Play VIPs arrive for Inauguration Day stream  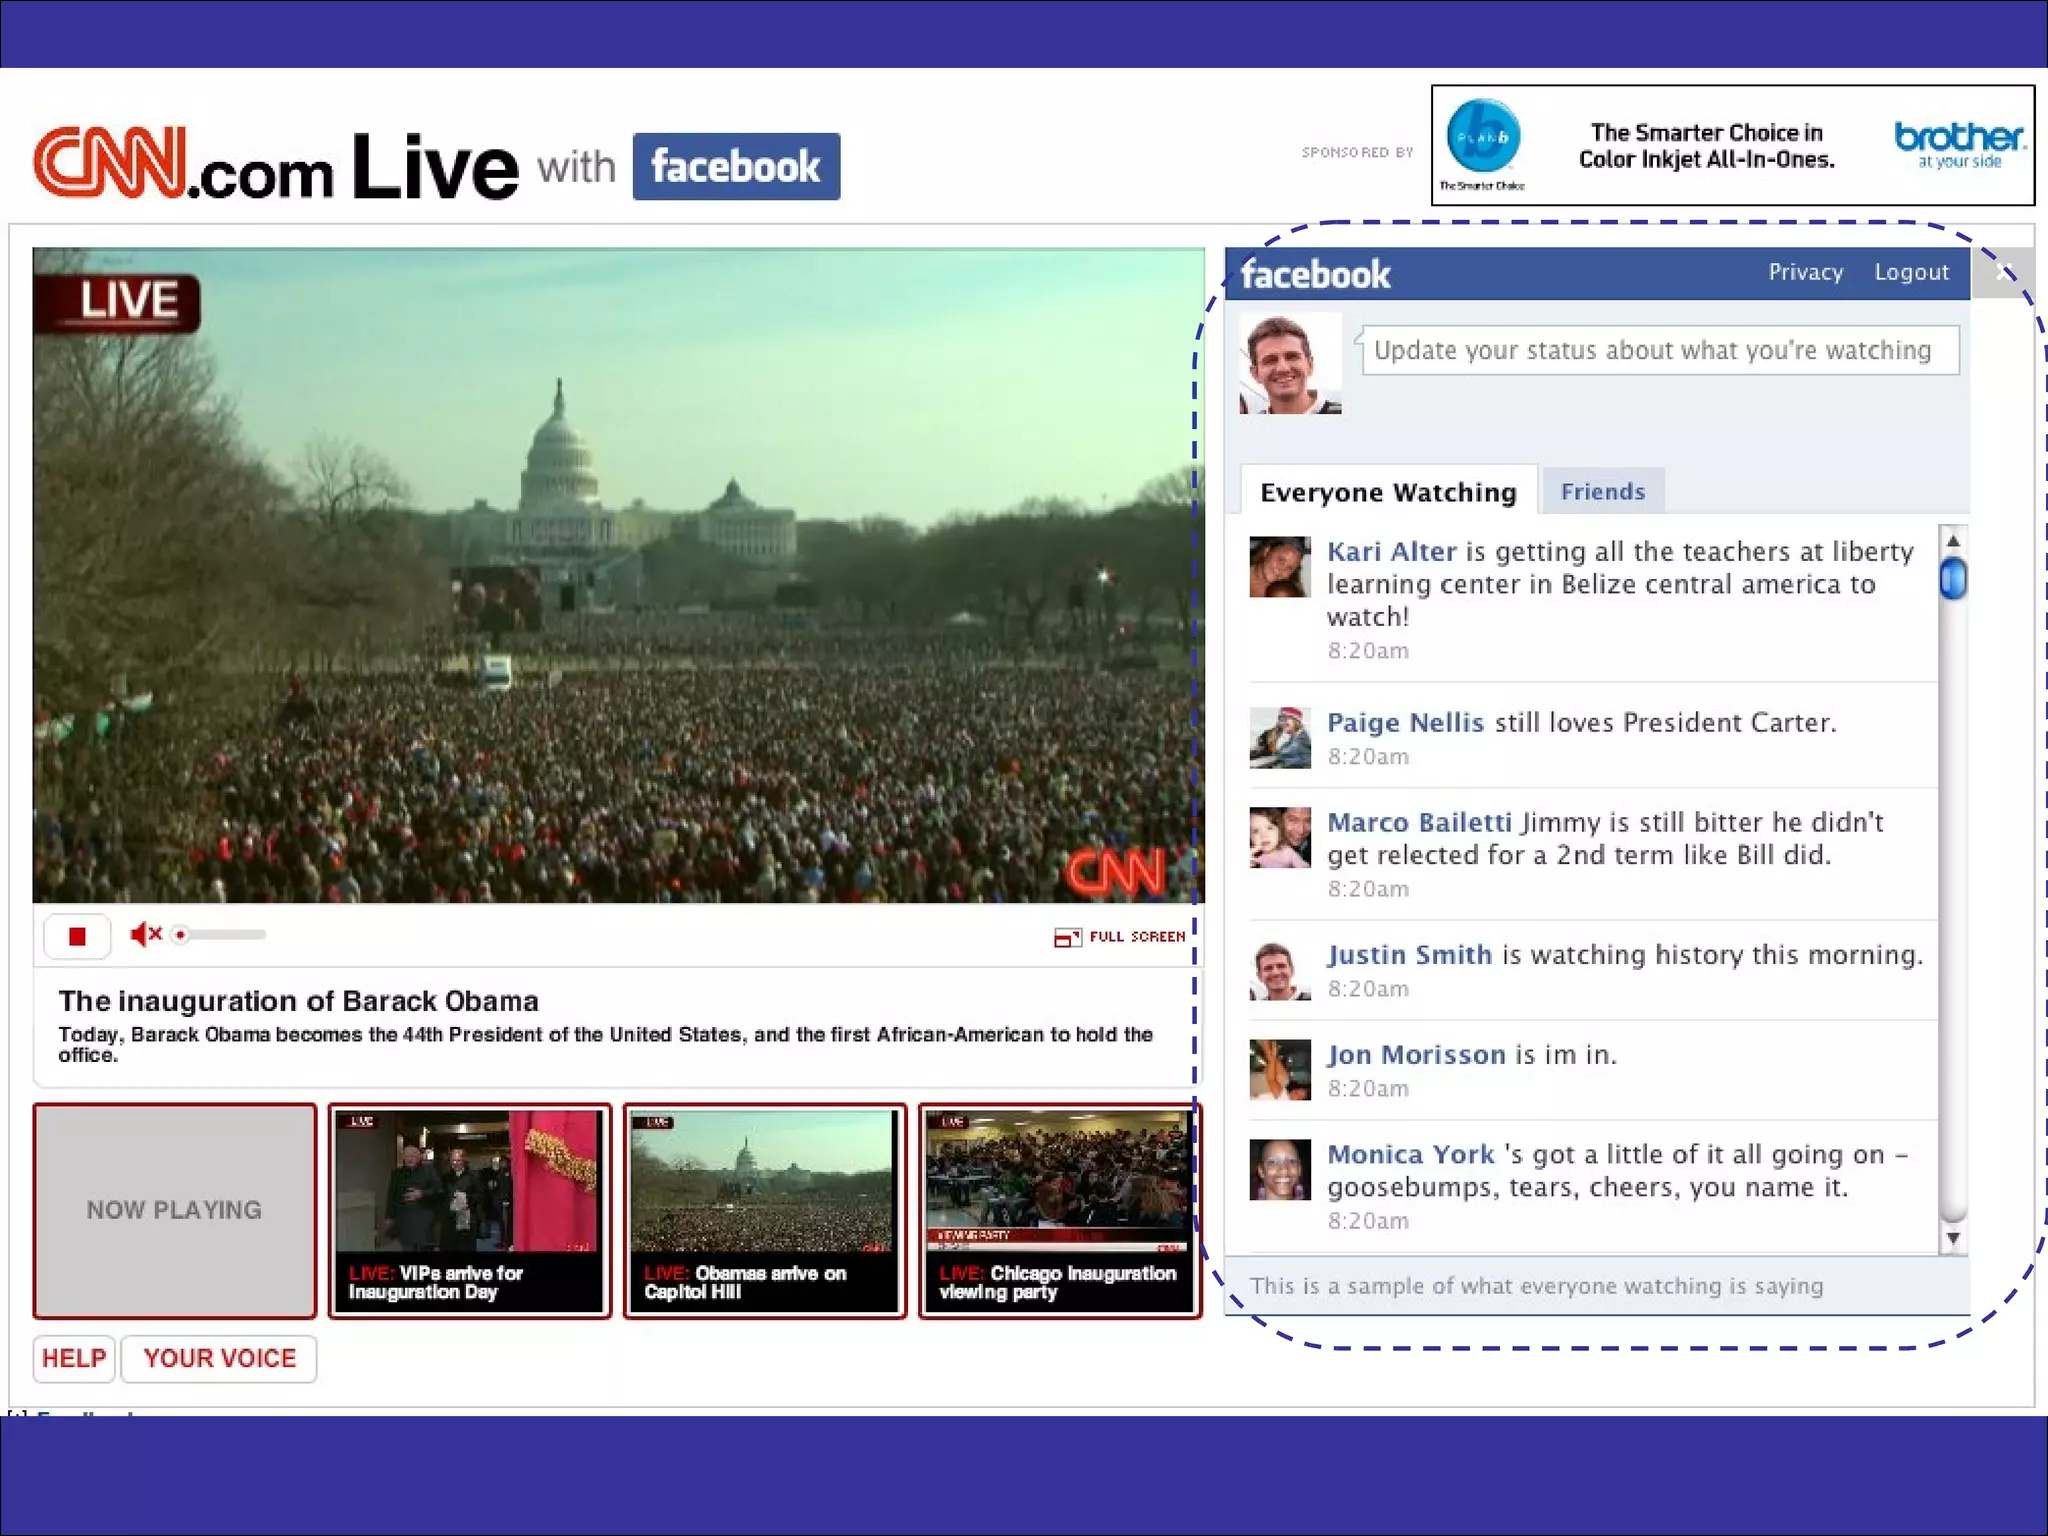[x=469, y=1210]
